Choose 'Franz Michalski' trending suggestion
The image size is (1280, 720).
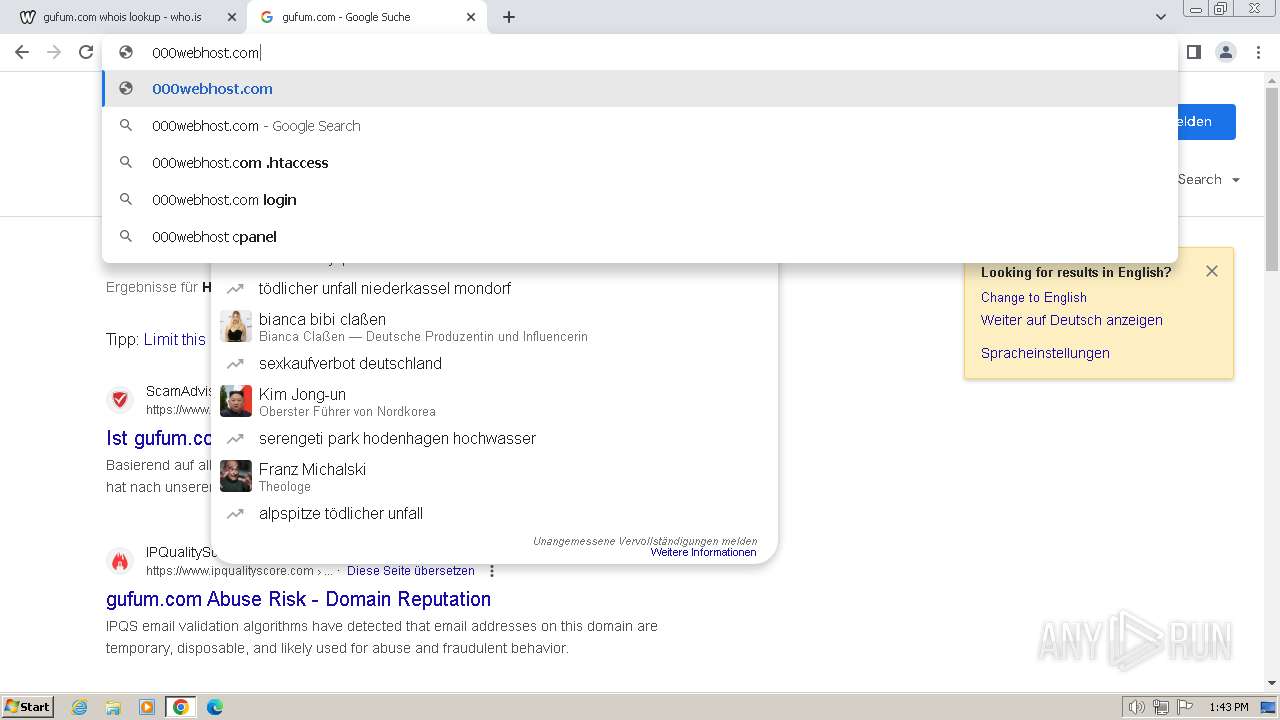(494, 476)
